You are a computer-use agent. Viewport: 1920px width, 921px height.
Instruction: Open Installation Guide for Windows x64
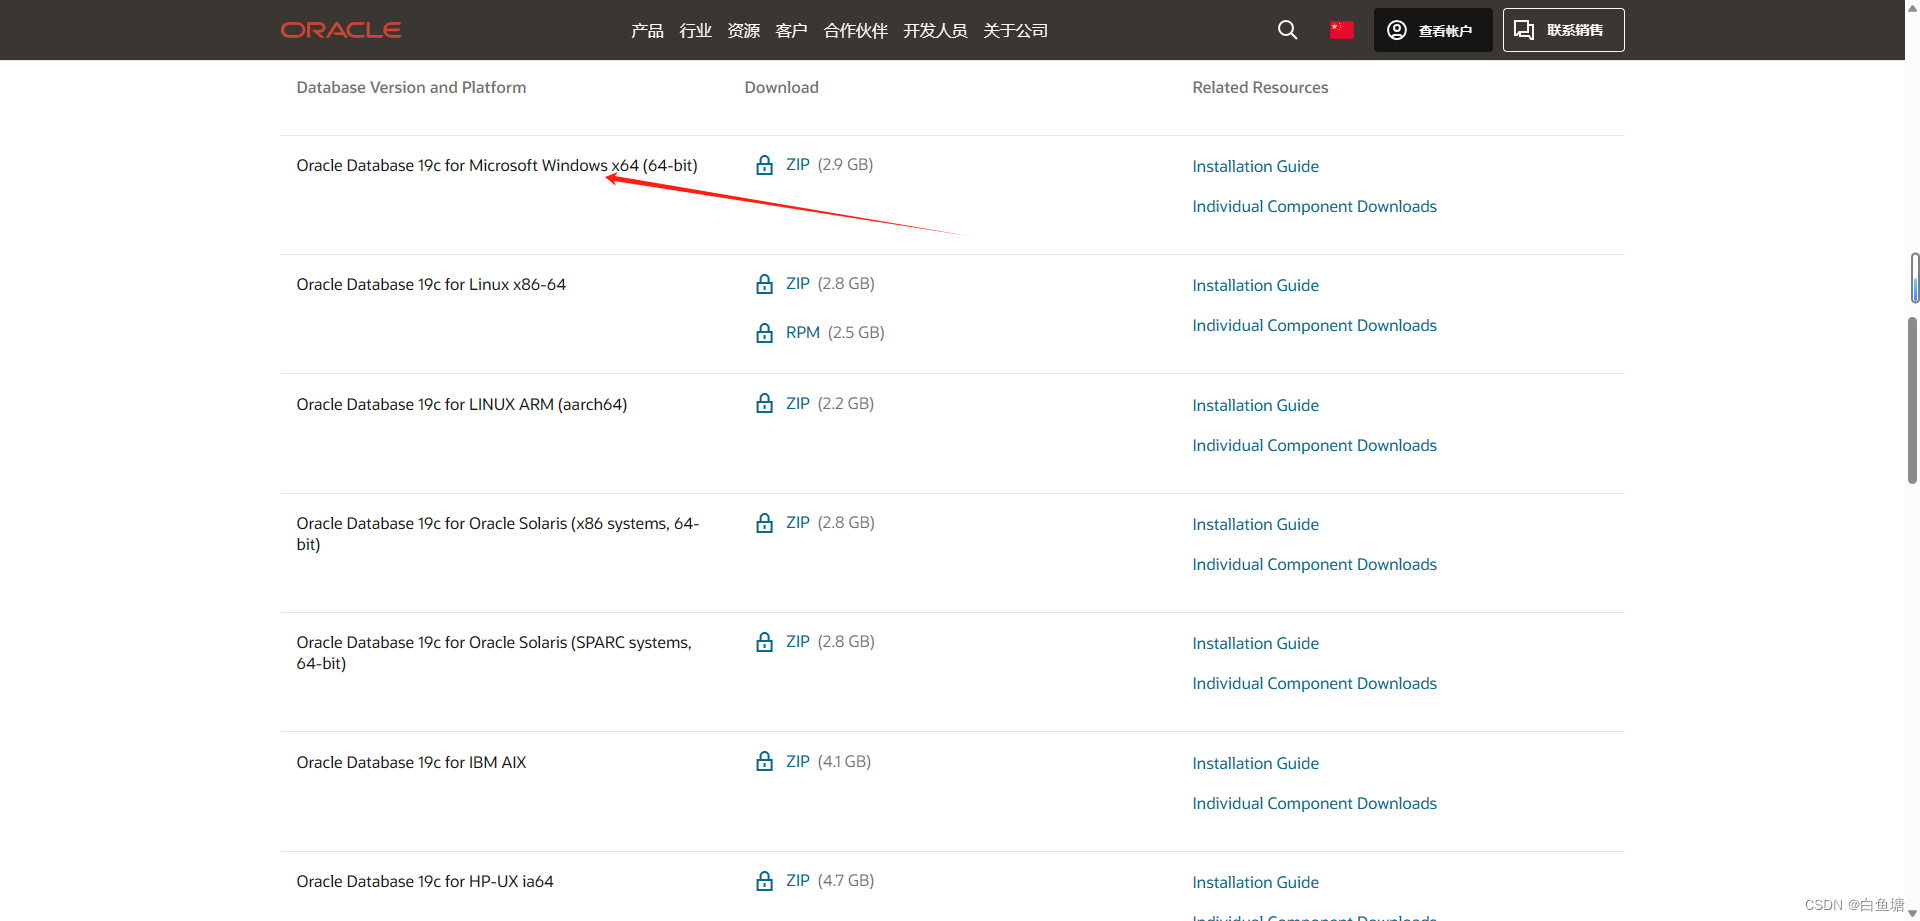point(1255,166)
